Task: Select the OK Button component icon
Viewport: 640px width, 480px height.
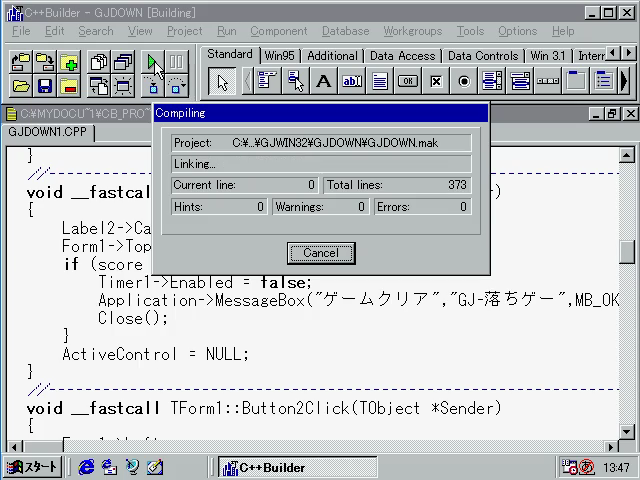Action: click(x=408, y=81)
